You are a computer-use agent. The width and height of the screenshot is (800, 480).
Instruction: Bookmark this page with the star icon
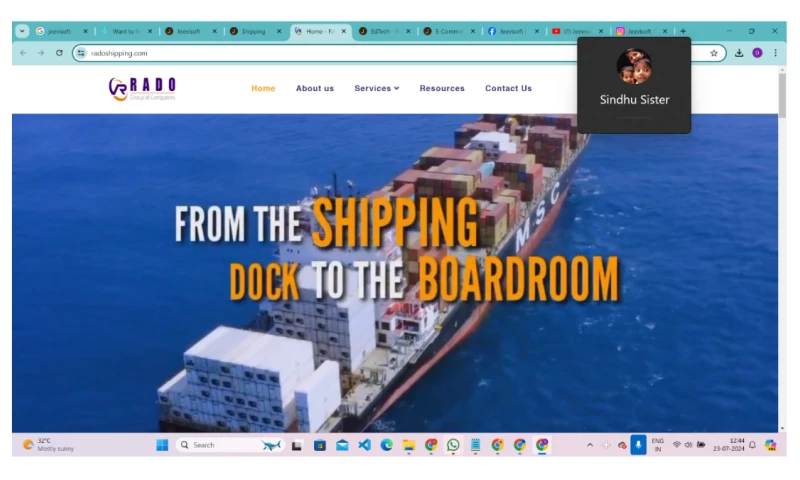[714, 53]
